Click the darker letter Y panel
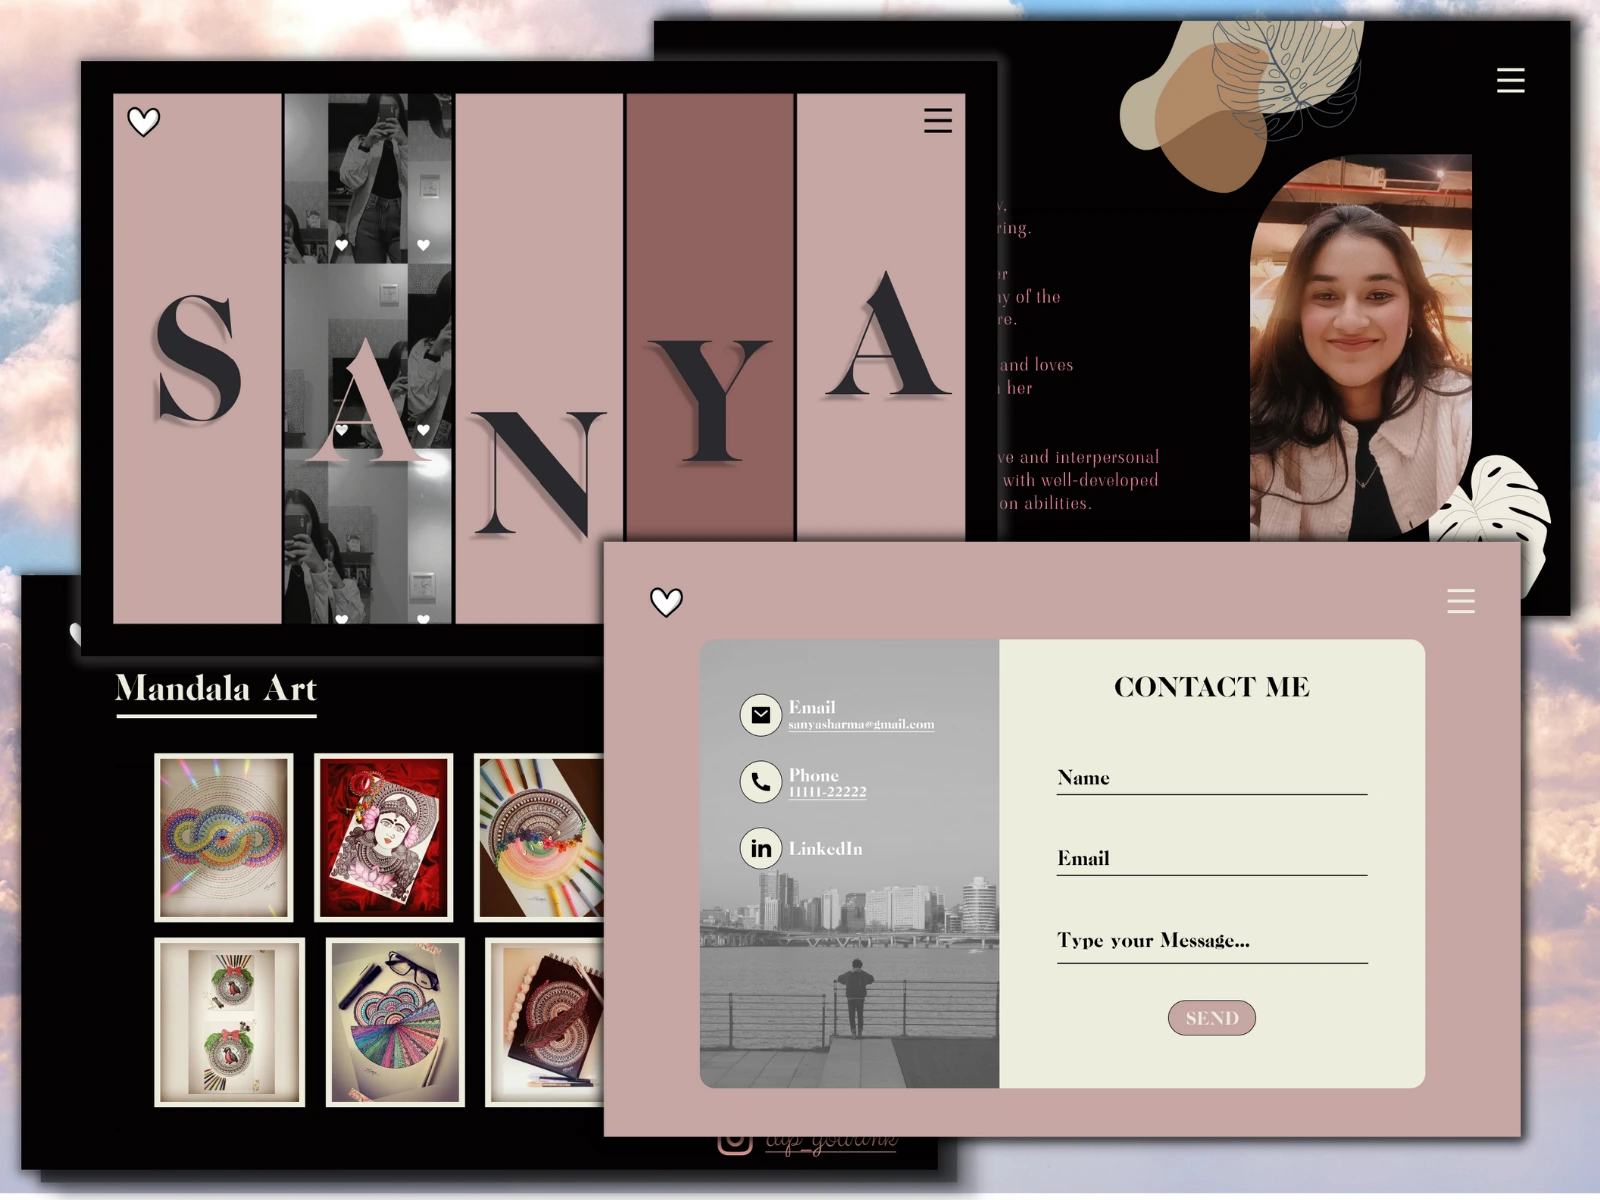The height and width of the screenshot is (1200, 1600). (x=710, y=318)
